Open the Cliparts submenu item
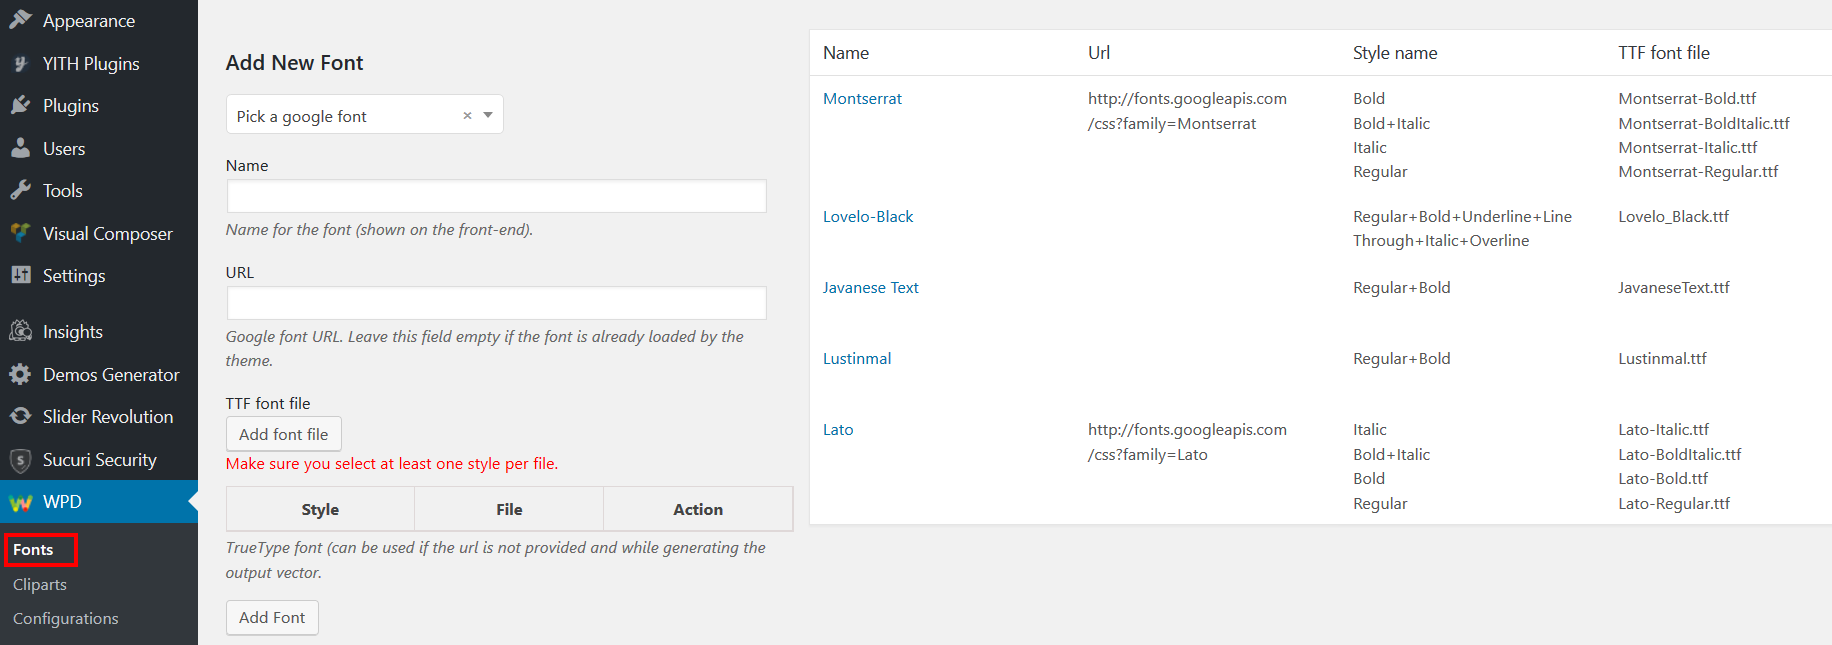Screen dimensions: 1832x645 [40, 584]
